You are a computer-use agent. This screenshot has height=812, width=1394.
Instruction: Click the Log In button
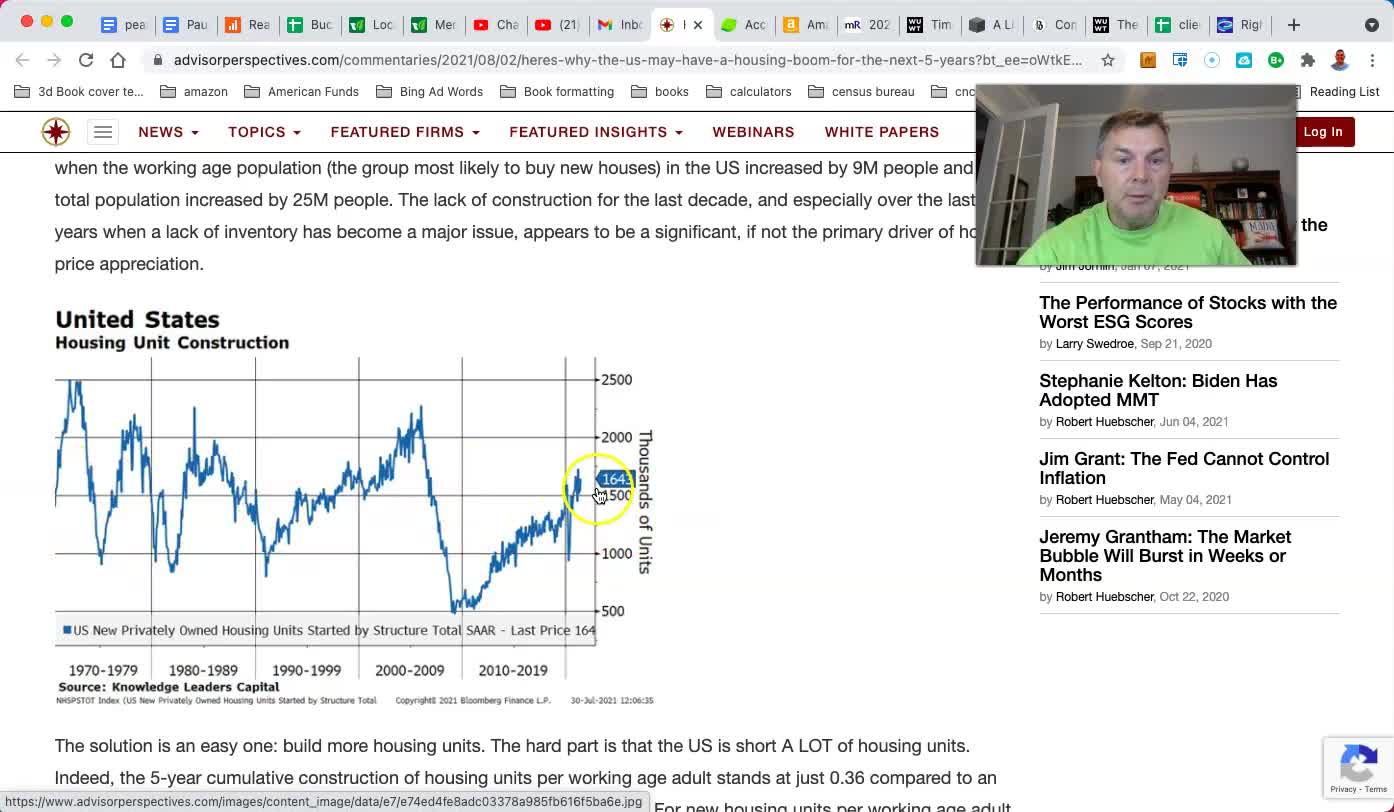tap(1323, 132)
